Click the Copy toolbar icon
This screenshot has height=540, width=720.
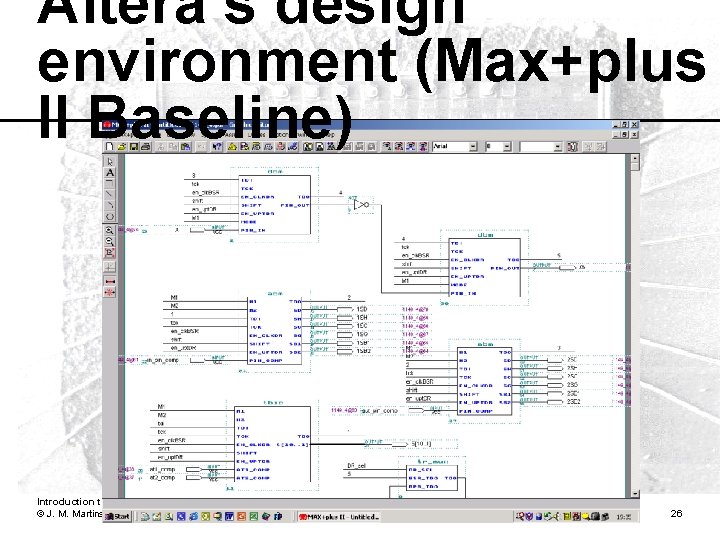coord(172,146)
